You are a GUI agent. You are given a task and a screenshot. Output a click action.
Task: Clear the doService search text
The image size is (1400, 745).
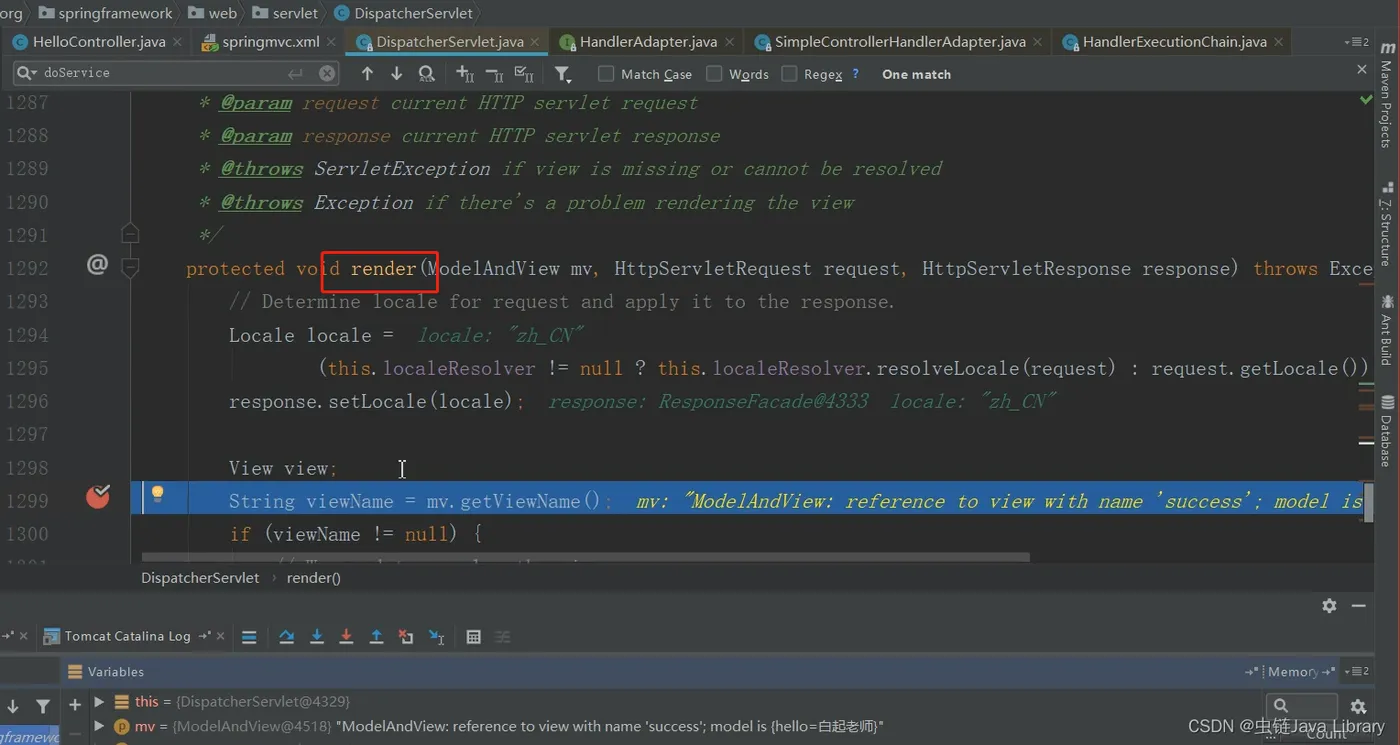[327, 73]
